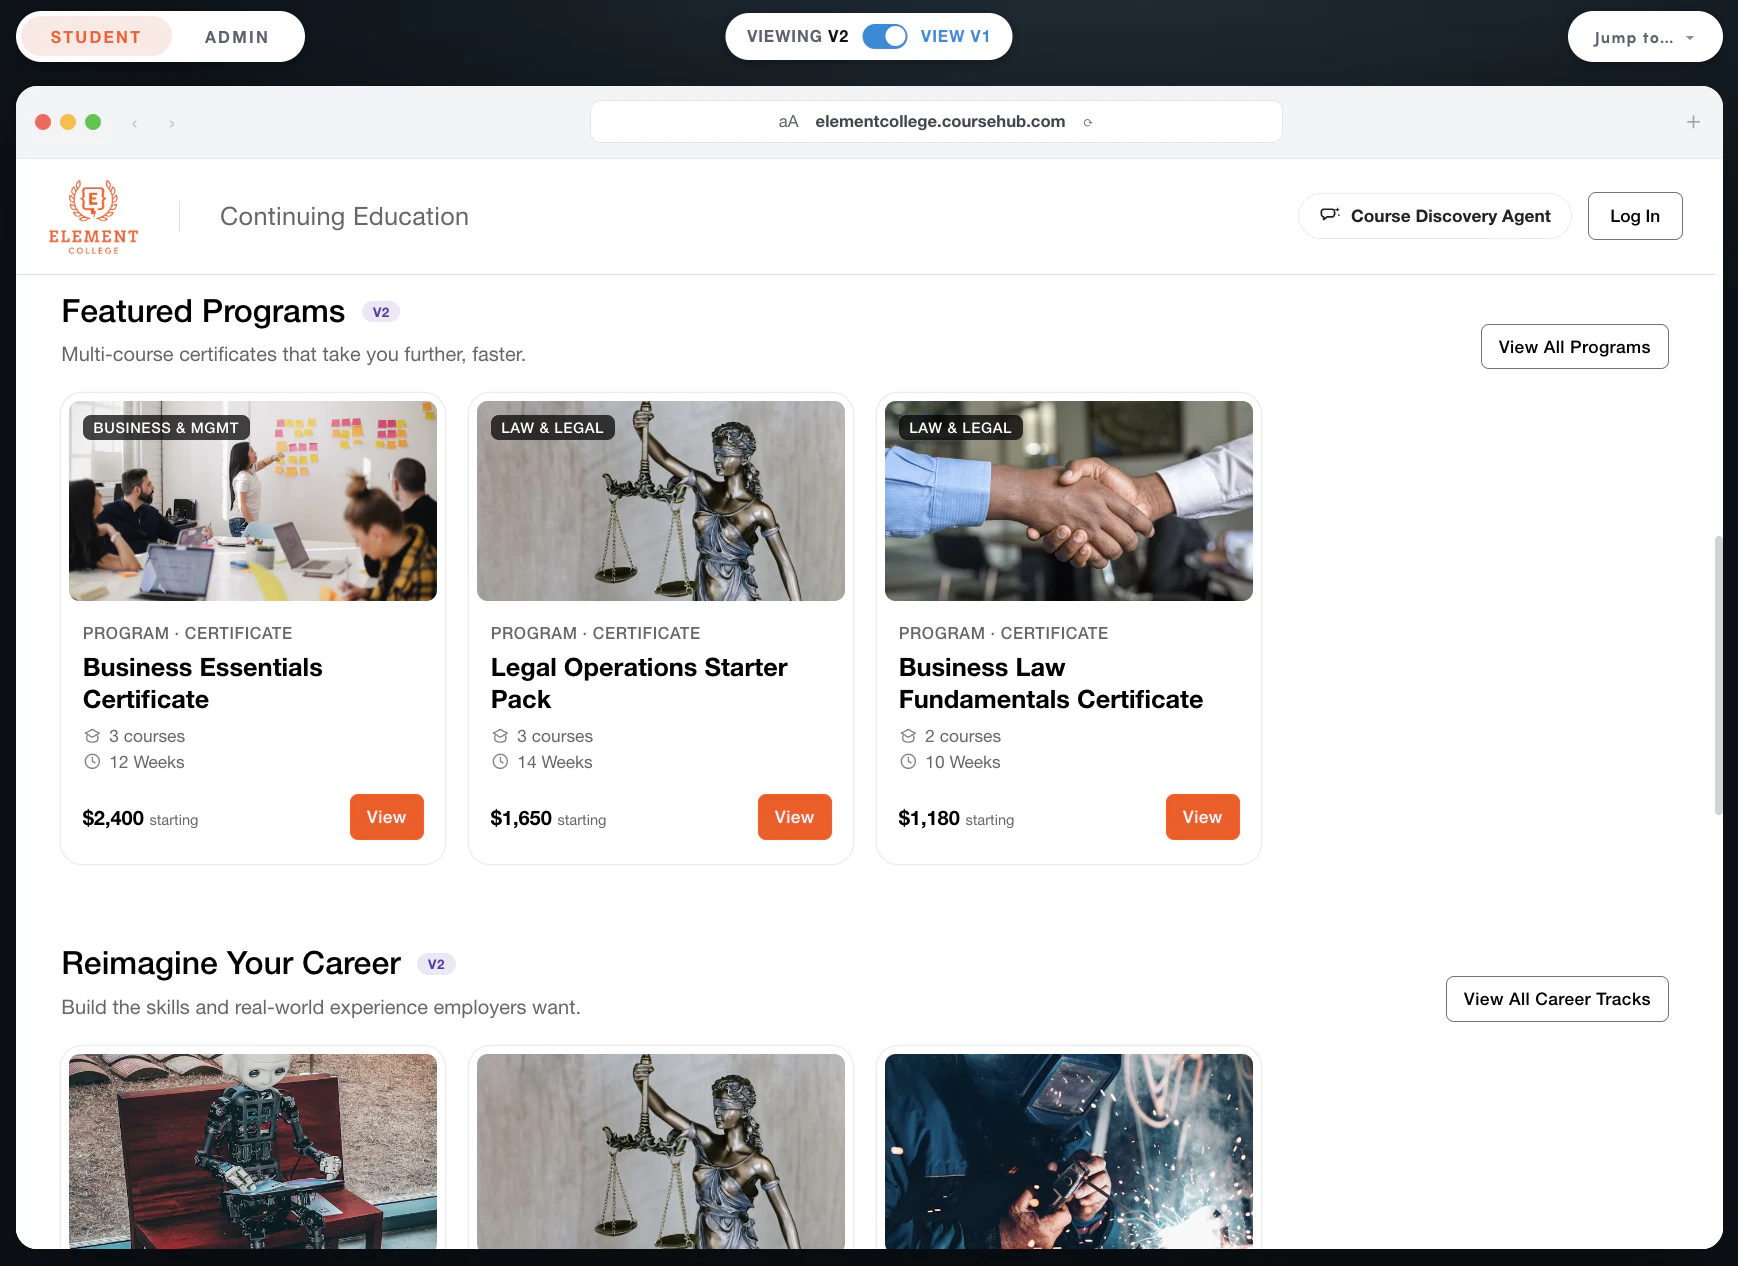Click the Log In button
This screenshot has width=1738, height=1266.
click(x=1635, y=216)
